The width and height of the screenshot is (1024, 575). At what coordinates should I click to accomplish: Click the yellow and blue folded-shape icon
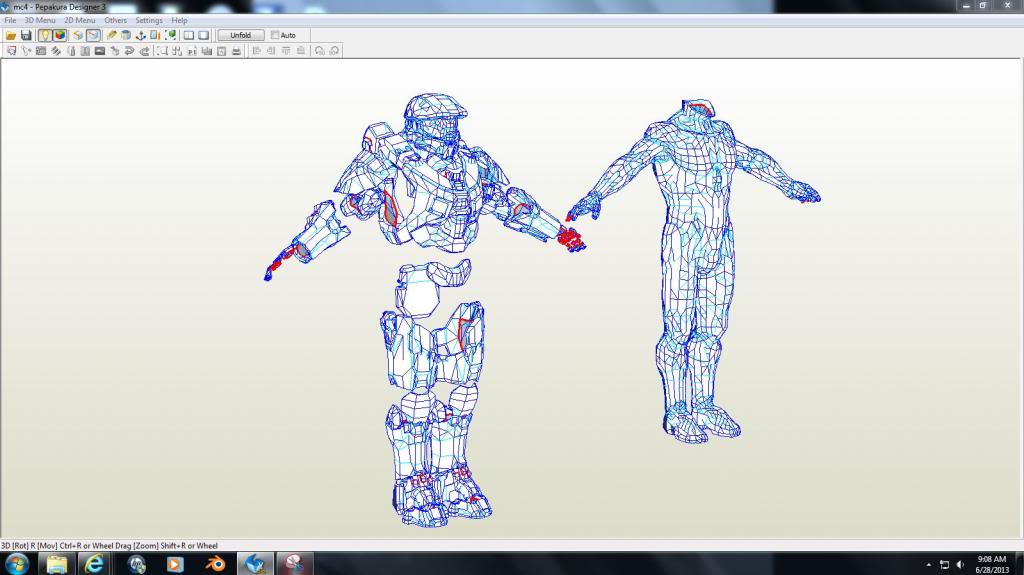coord(78,35)
